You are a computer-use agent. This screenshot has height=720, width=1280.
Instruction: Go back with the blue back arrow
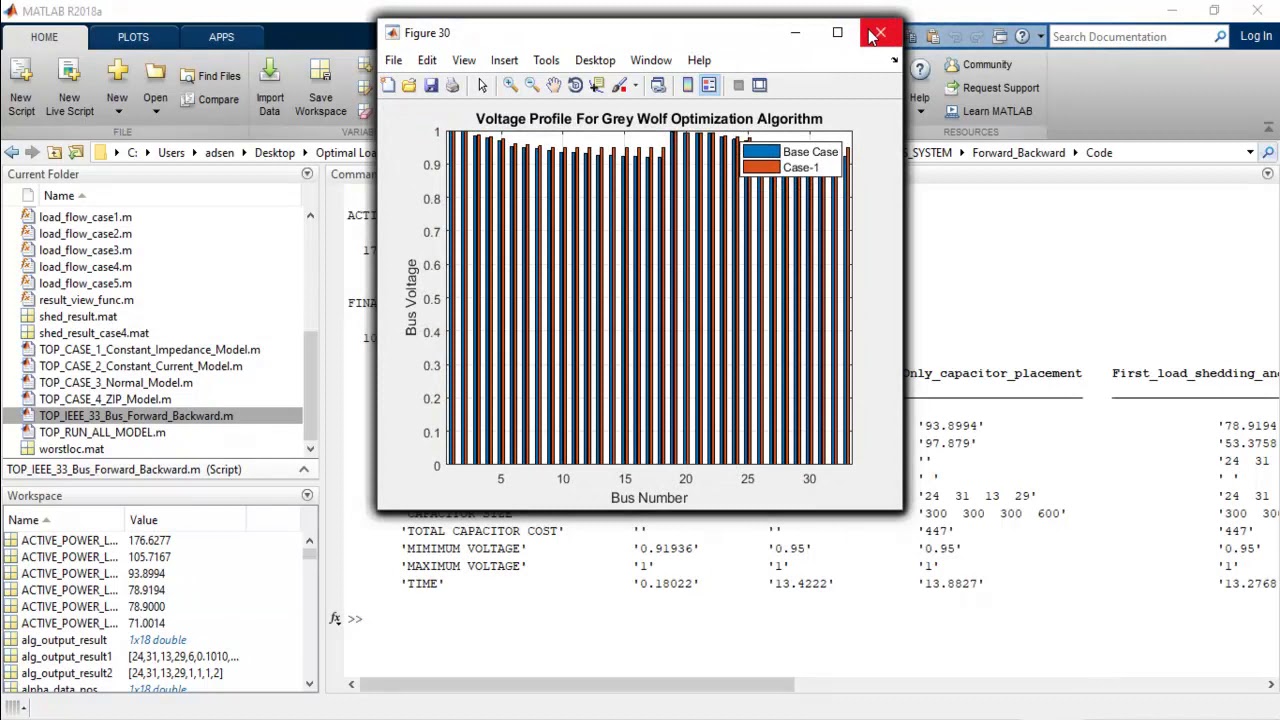[11, 153]
